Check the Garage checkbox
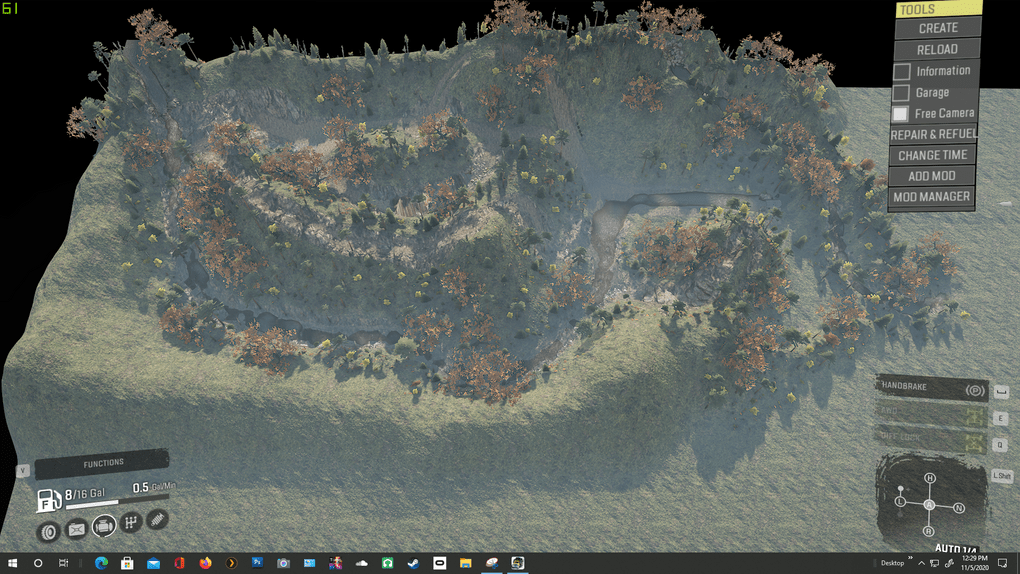 coord(901,93)
